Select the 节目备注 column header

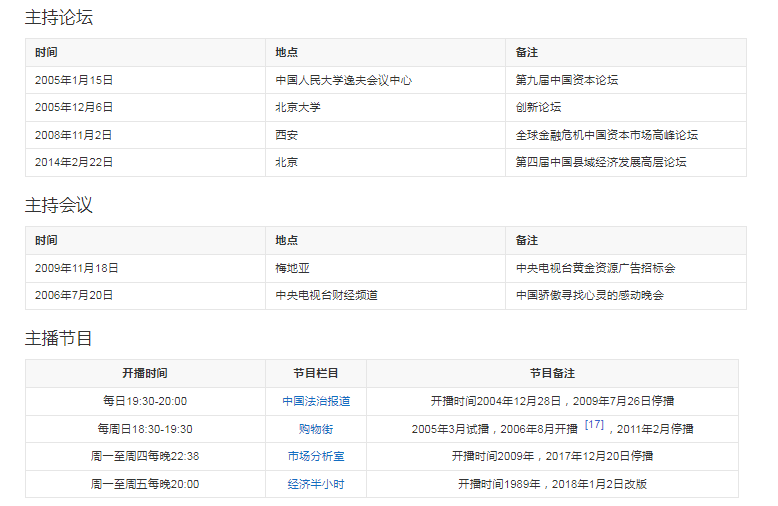[552, 373]
